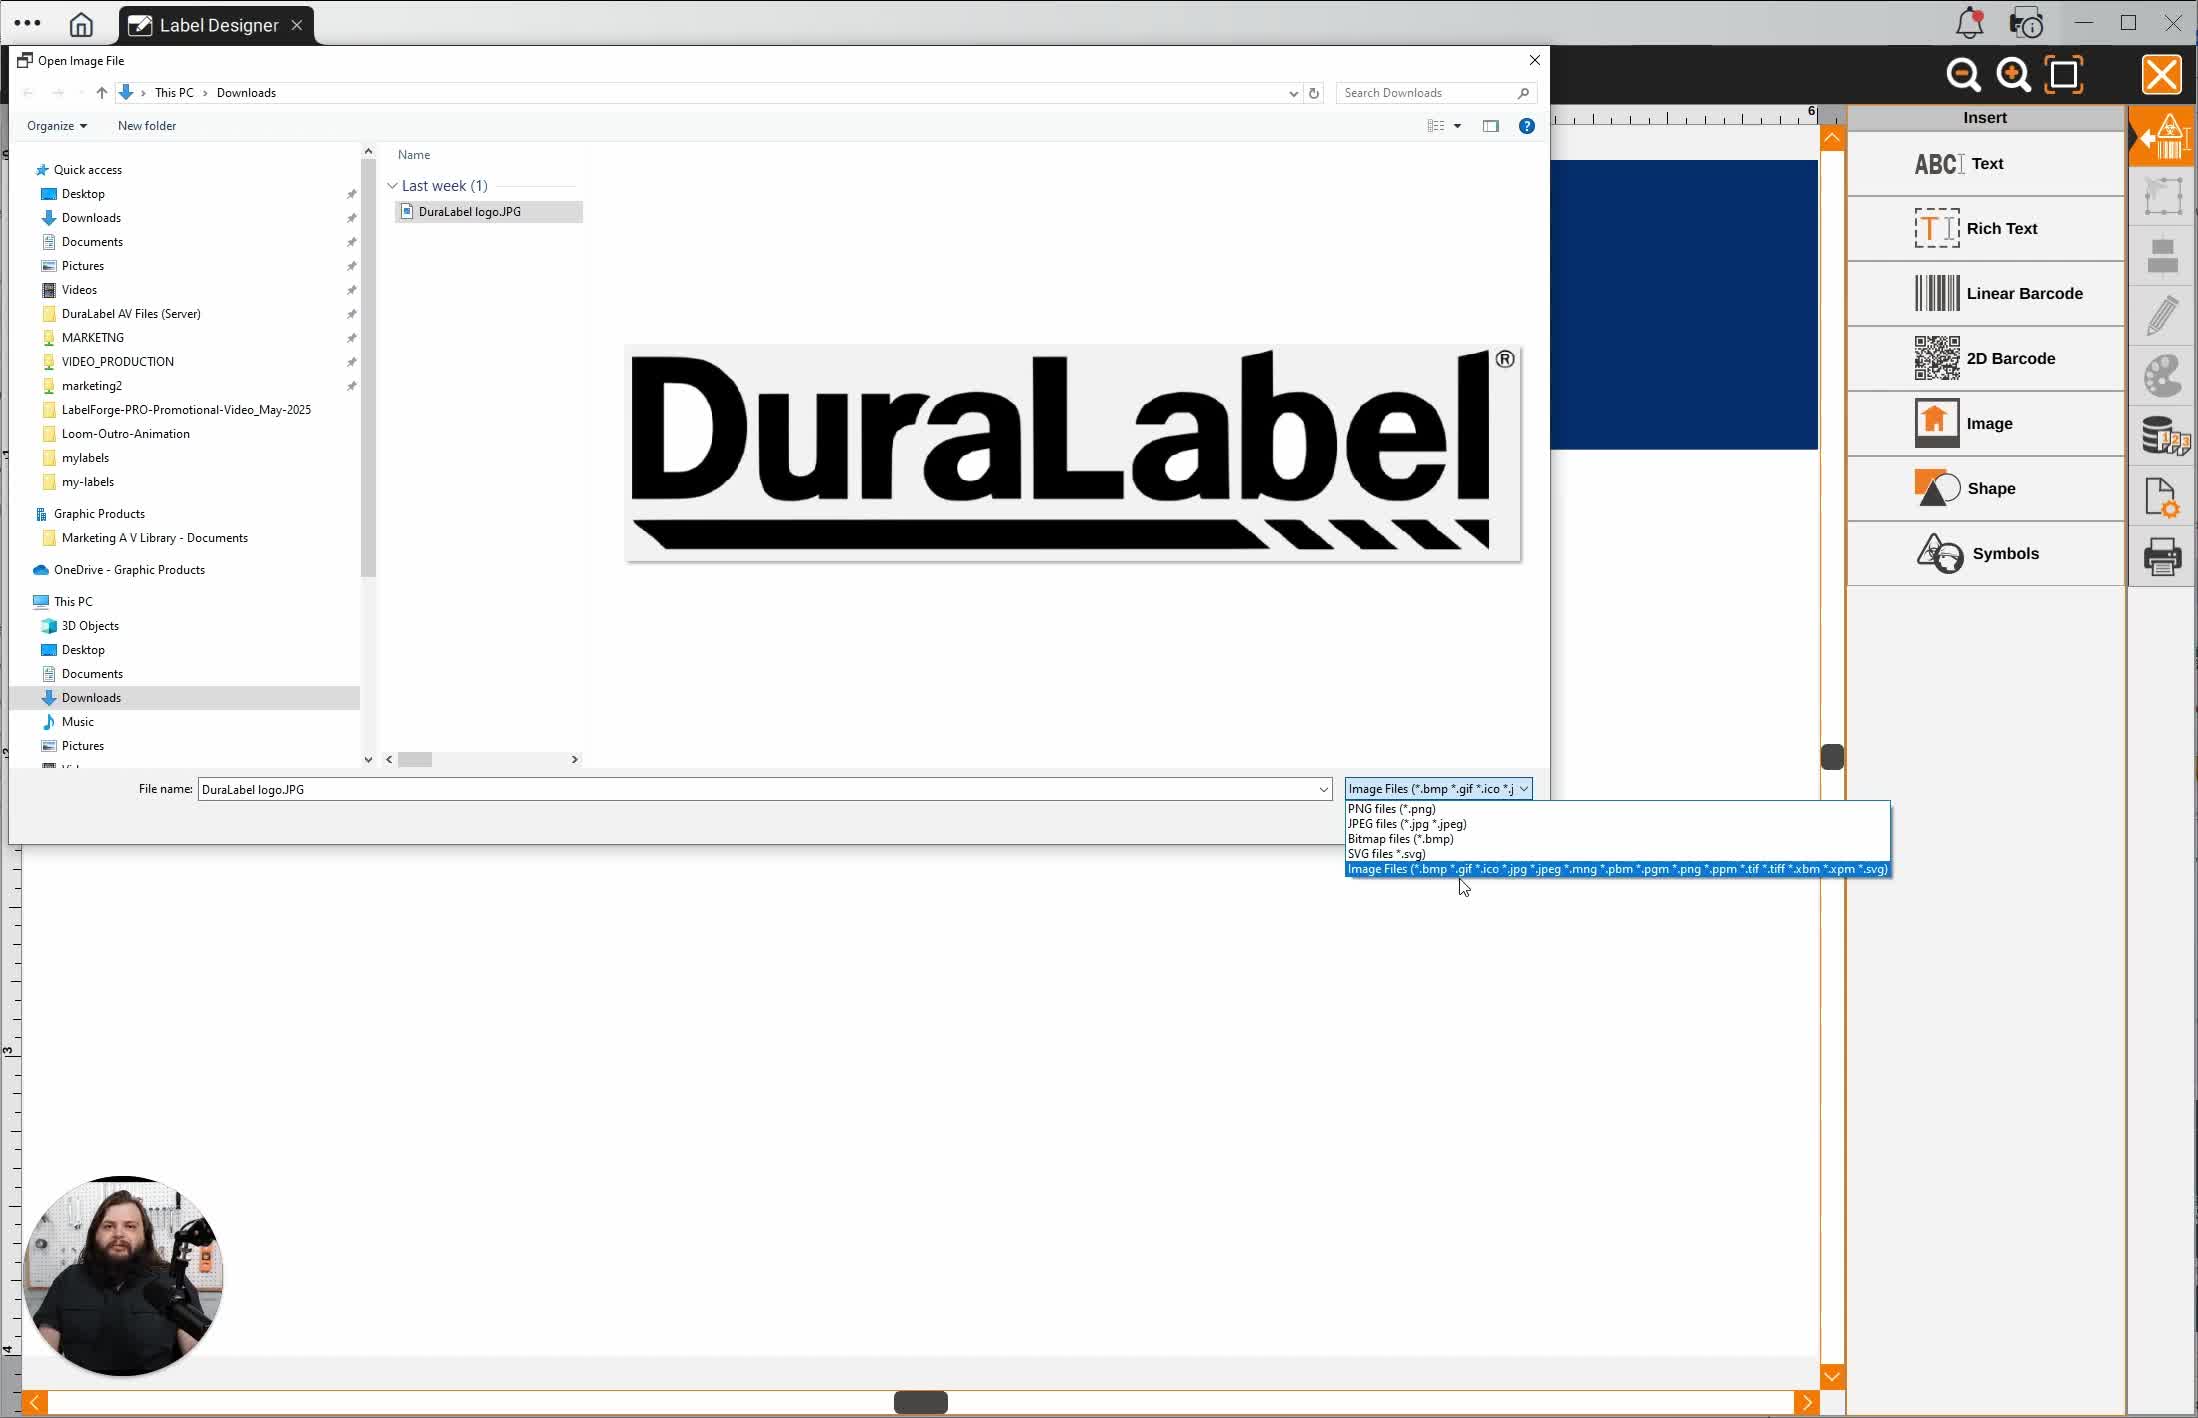Screen dimensions: 2198x1418
Task: Expand the address bar previous locations dropdown
Action: point(1293,93)
